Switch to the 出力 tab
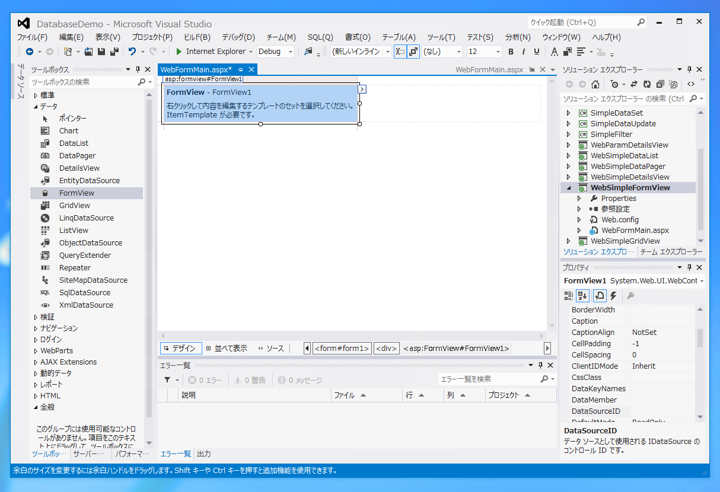Screen dimensions: 720x492 [204, 454]
